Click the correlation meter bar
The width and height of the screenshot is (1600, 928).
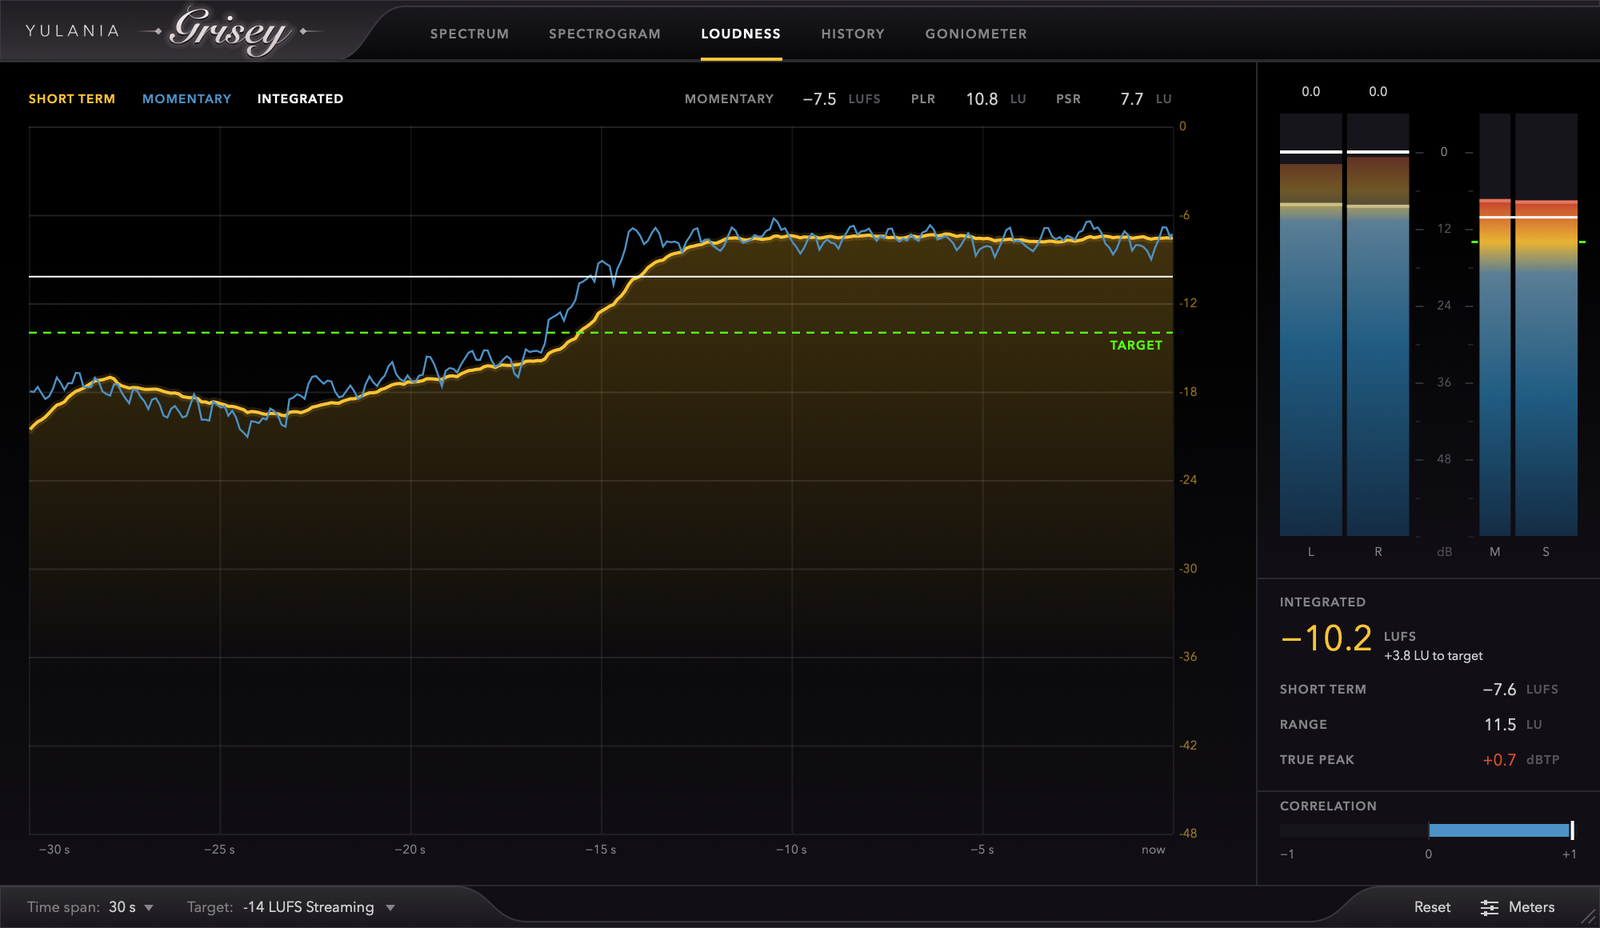[1428, 830]
